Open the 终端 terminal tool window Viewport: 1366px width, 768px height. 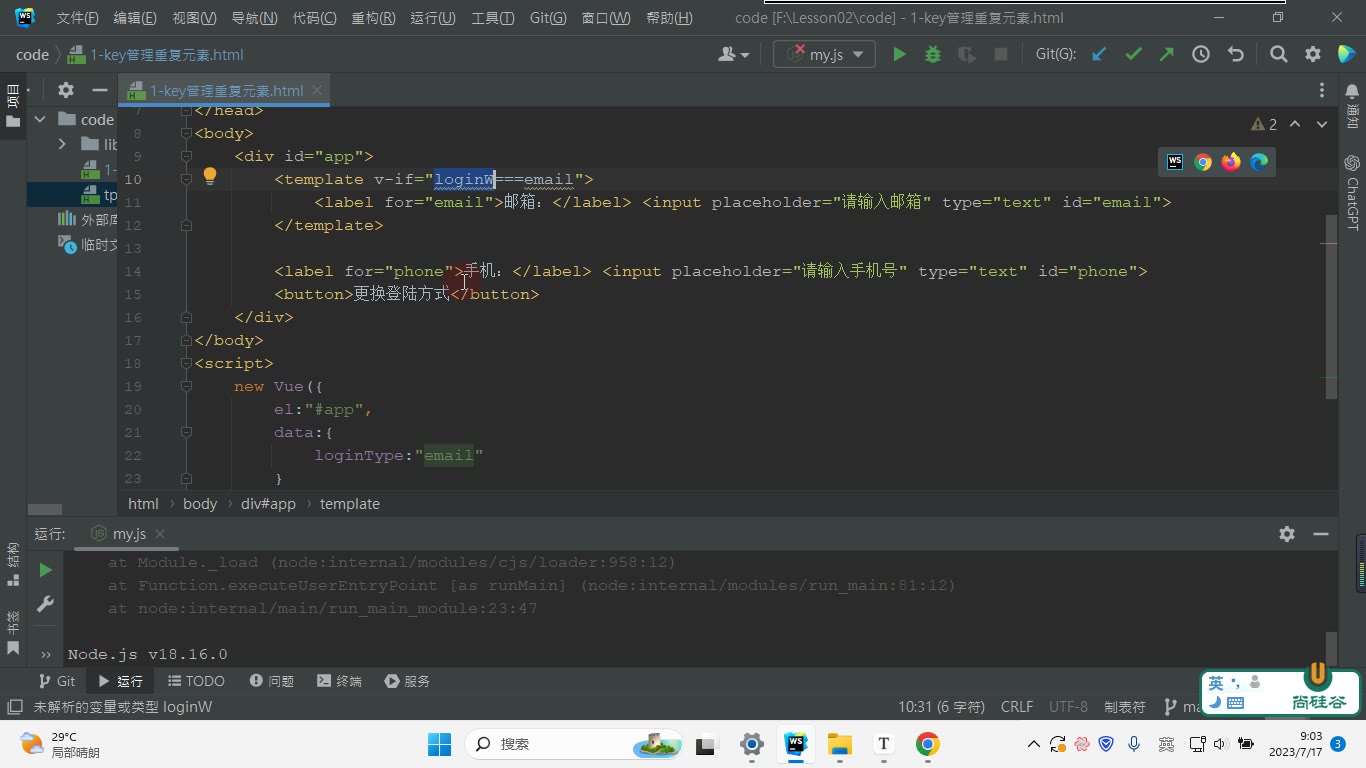(x=339, y=681)
